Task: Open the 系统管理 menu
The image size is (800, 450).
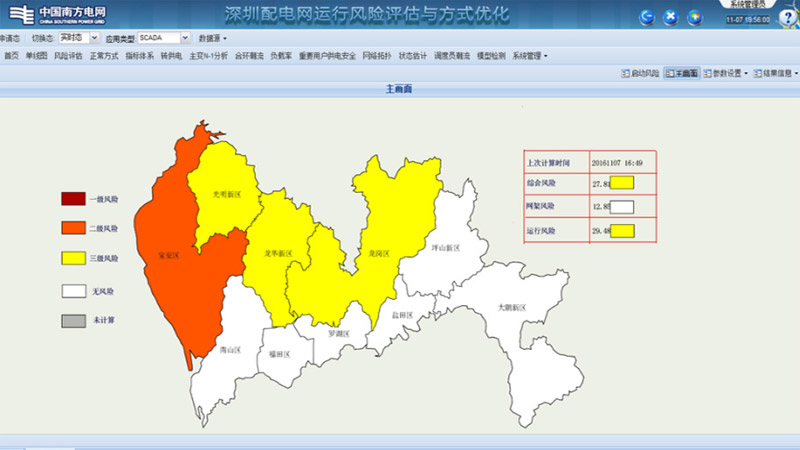Action: [x=529, y=56]
